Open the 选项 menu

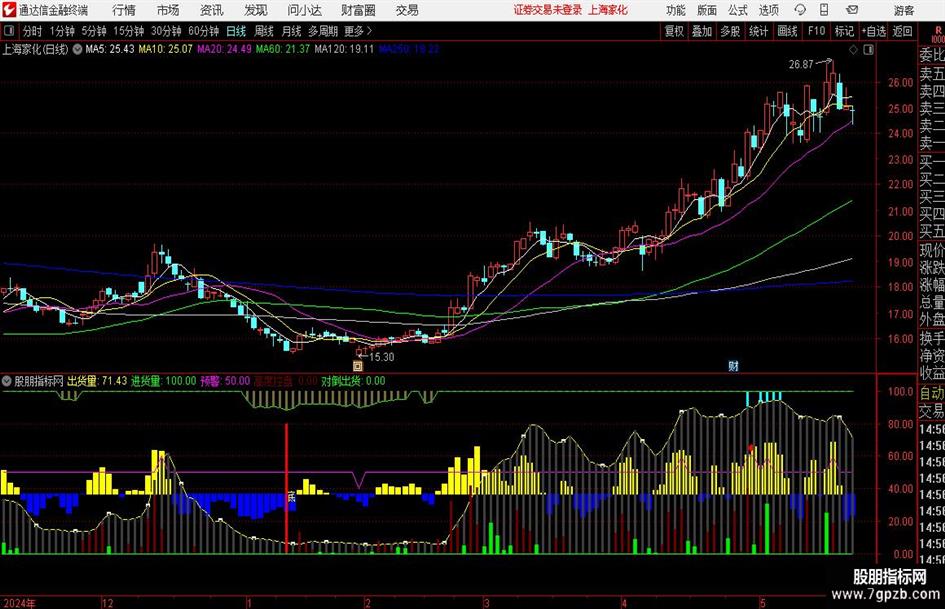pos(768,10)
